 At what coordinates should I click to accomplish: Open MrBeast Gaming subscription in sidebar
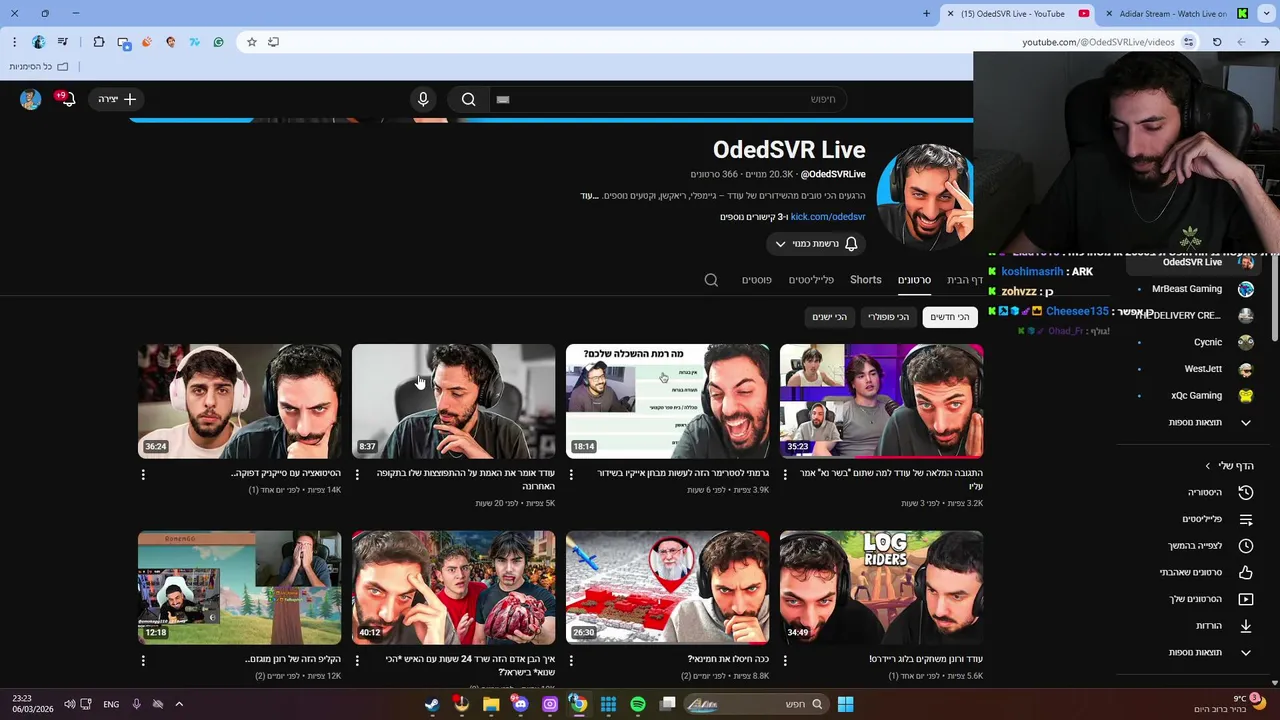pos(1195,289)
